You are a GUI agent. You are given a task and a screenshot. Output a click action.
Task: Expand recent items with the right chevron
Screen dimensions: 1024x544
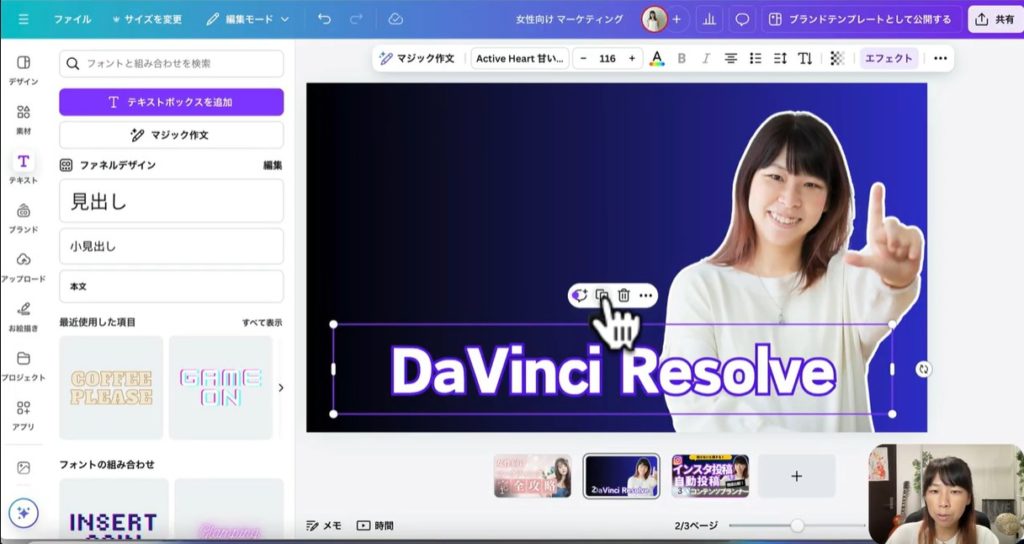280,387
